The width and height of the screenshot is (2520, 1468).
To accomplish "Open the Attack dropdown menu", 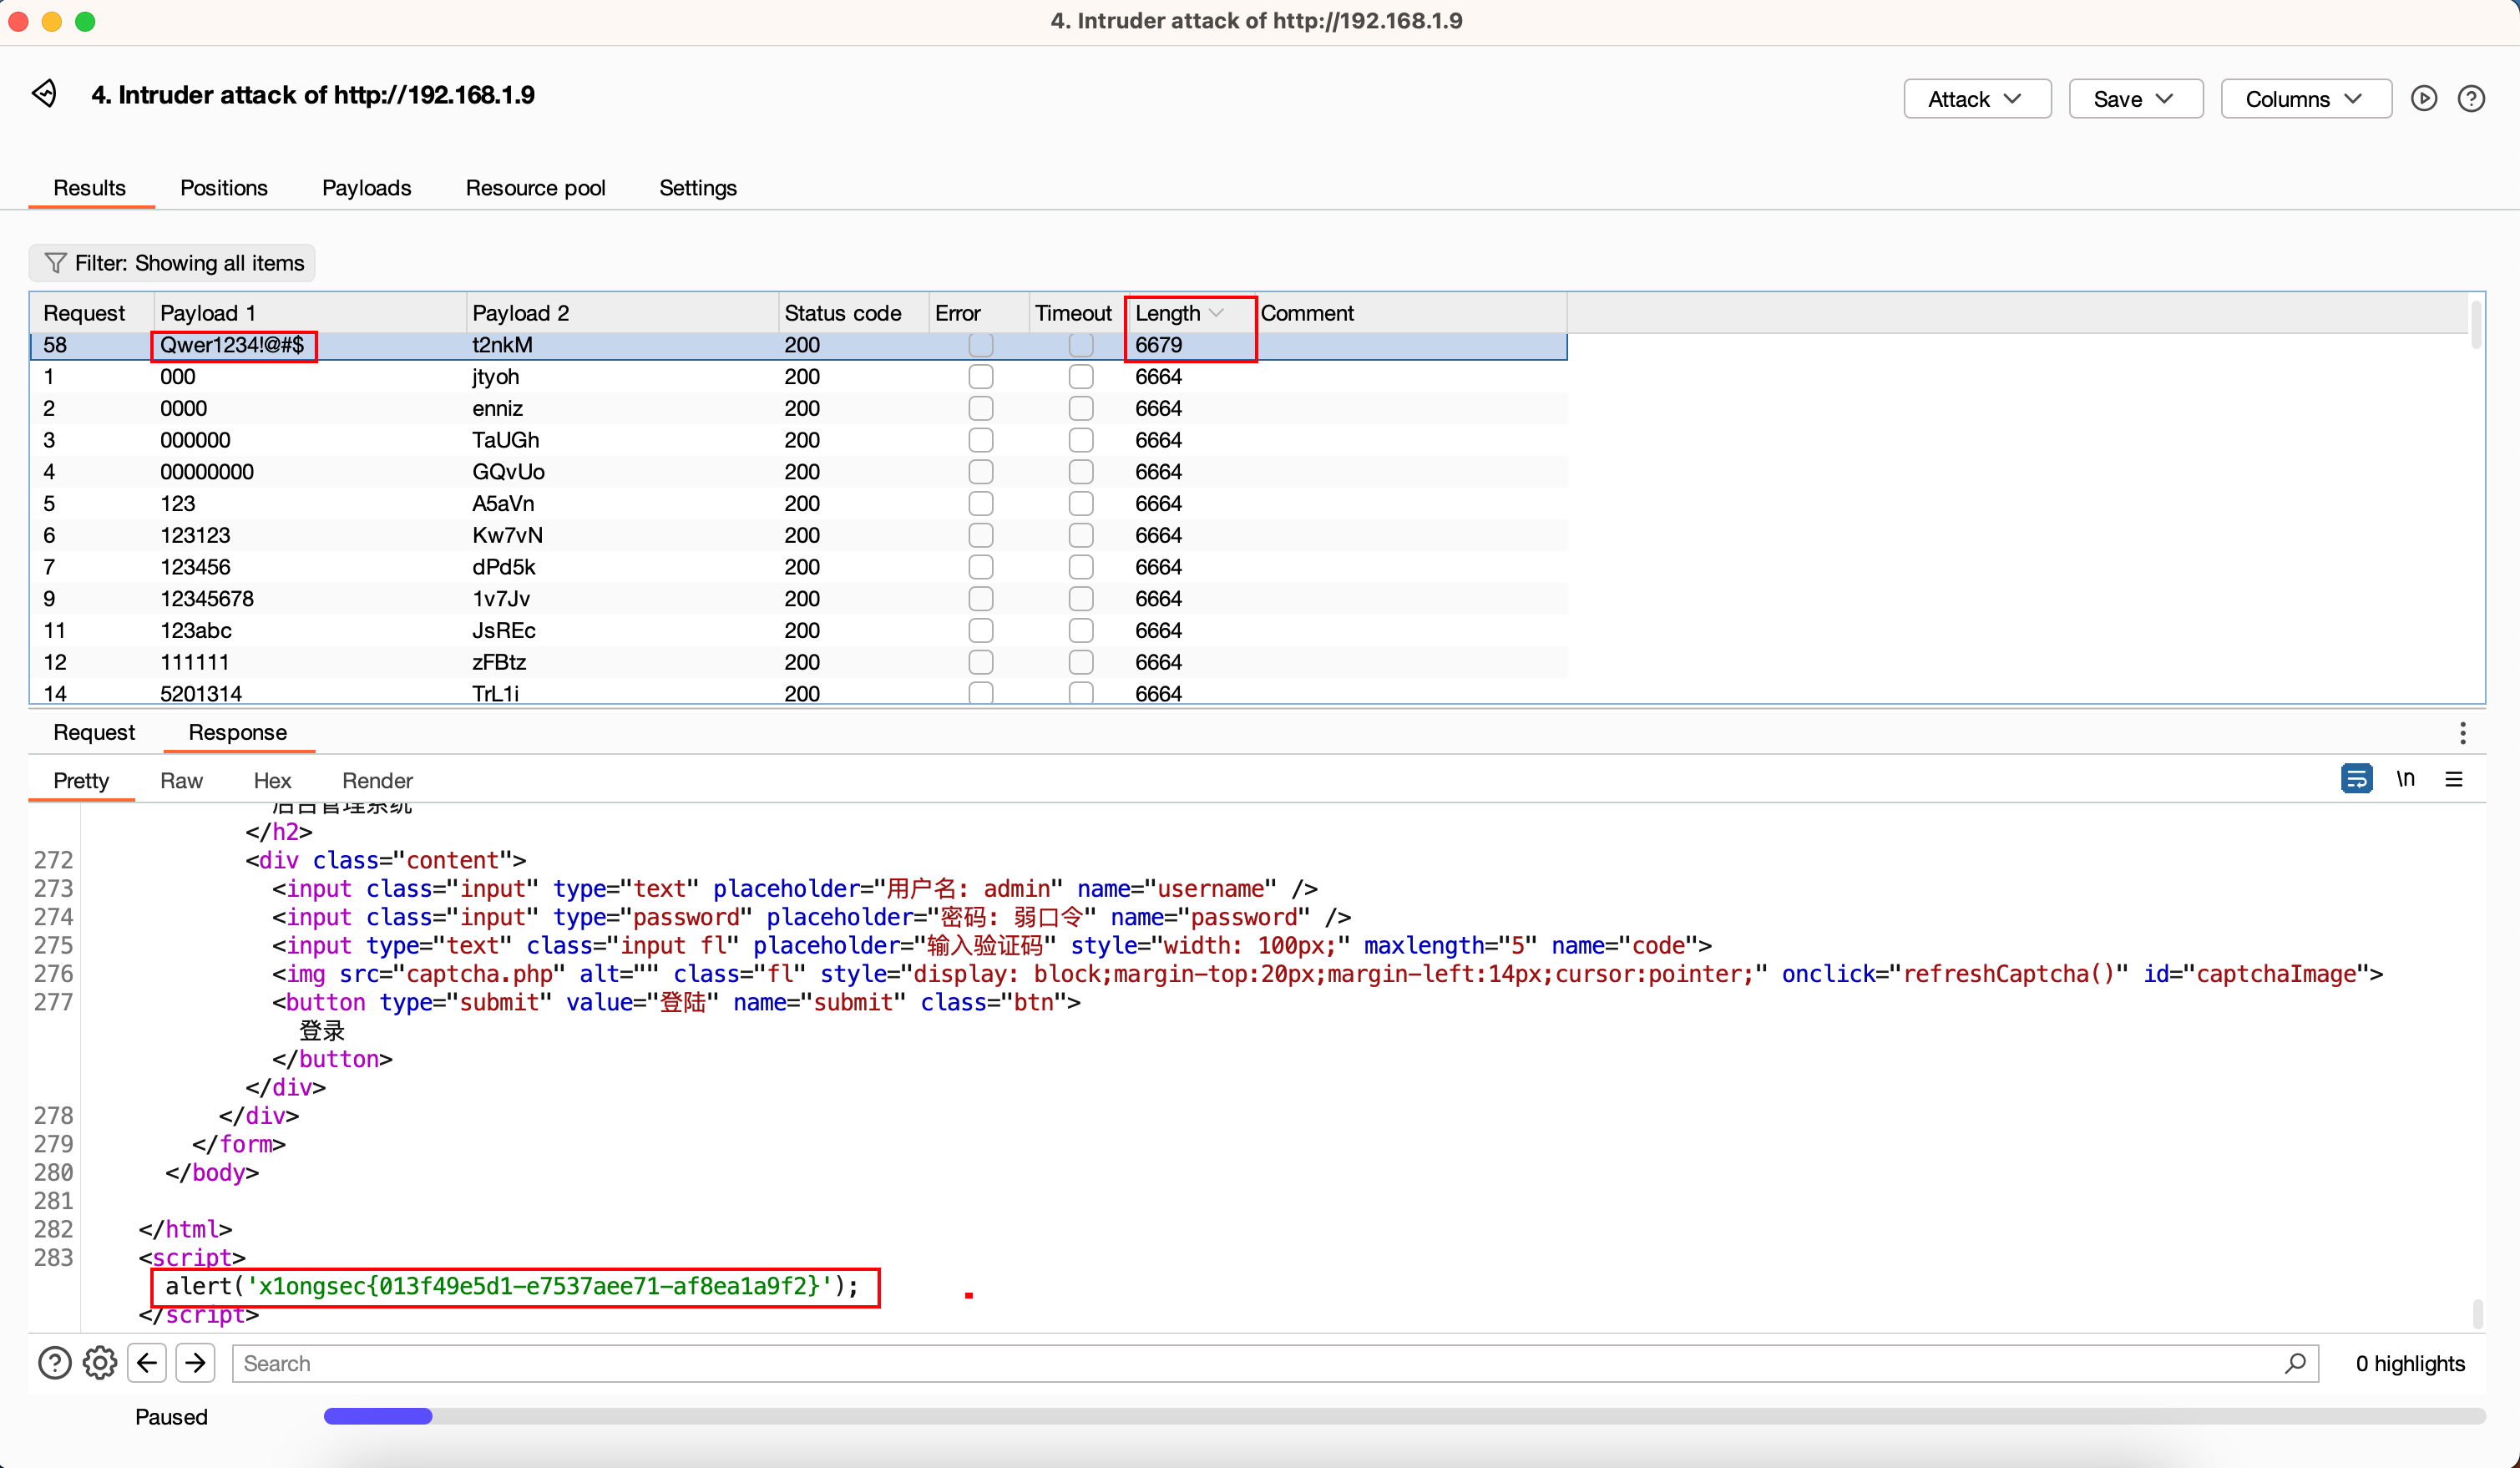I will pyautogui.click(x=1977, y=99).
